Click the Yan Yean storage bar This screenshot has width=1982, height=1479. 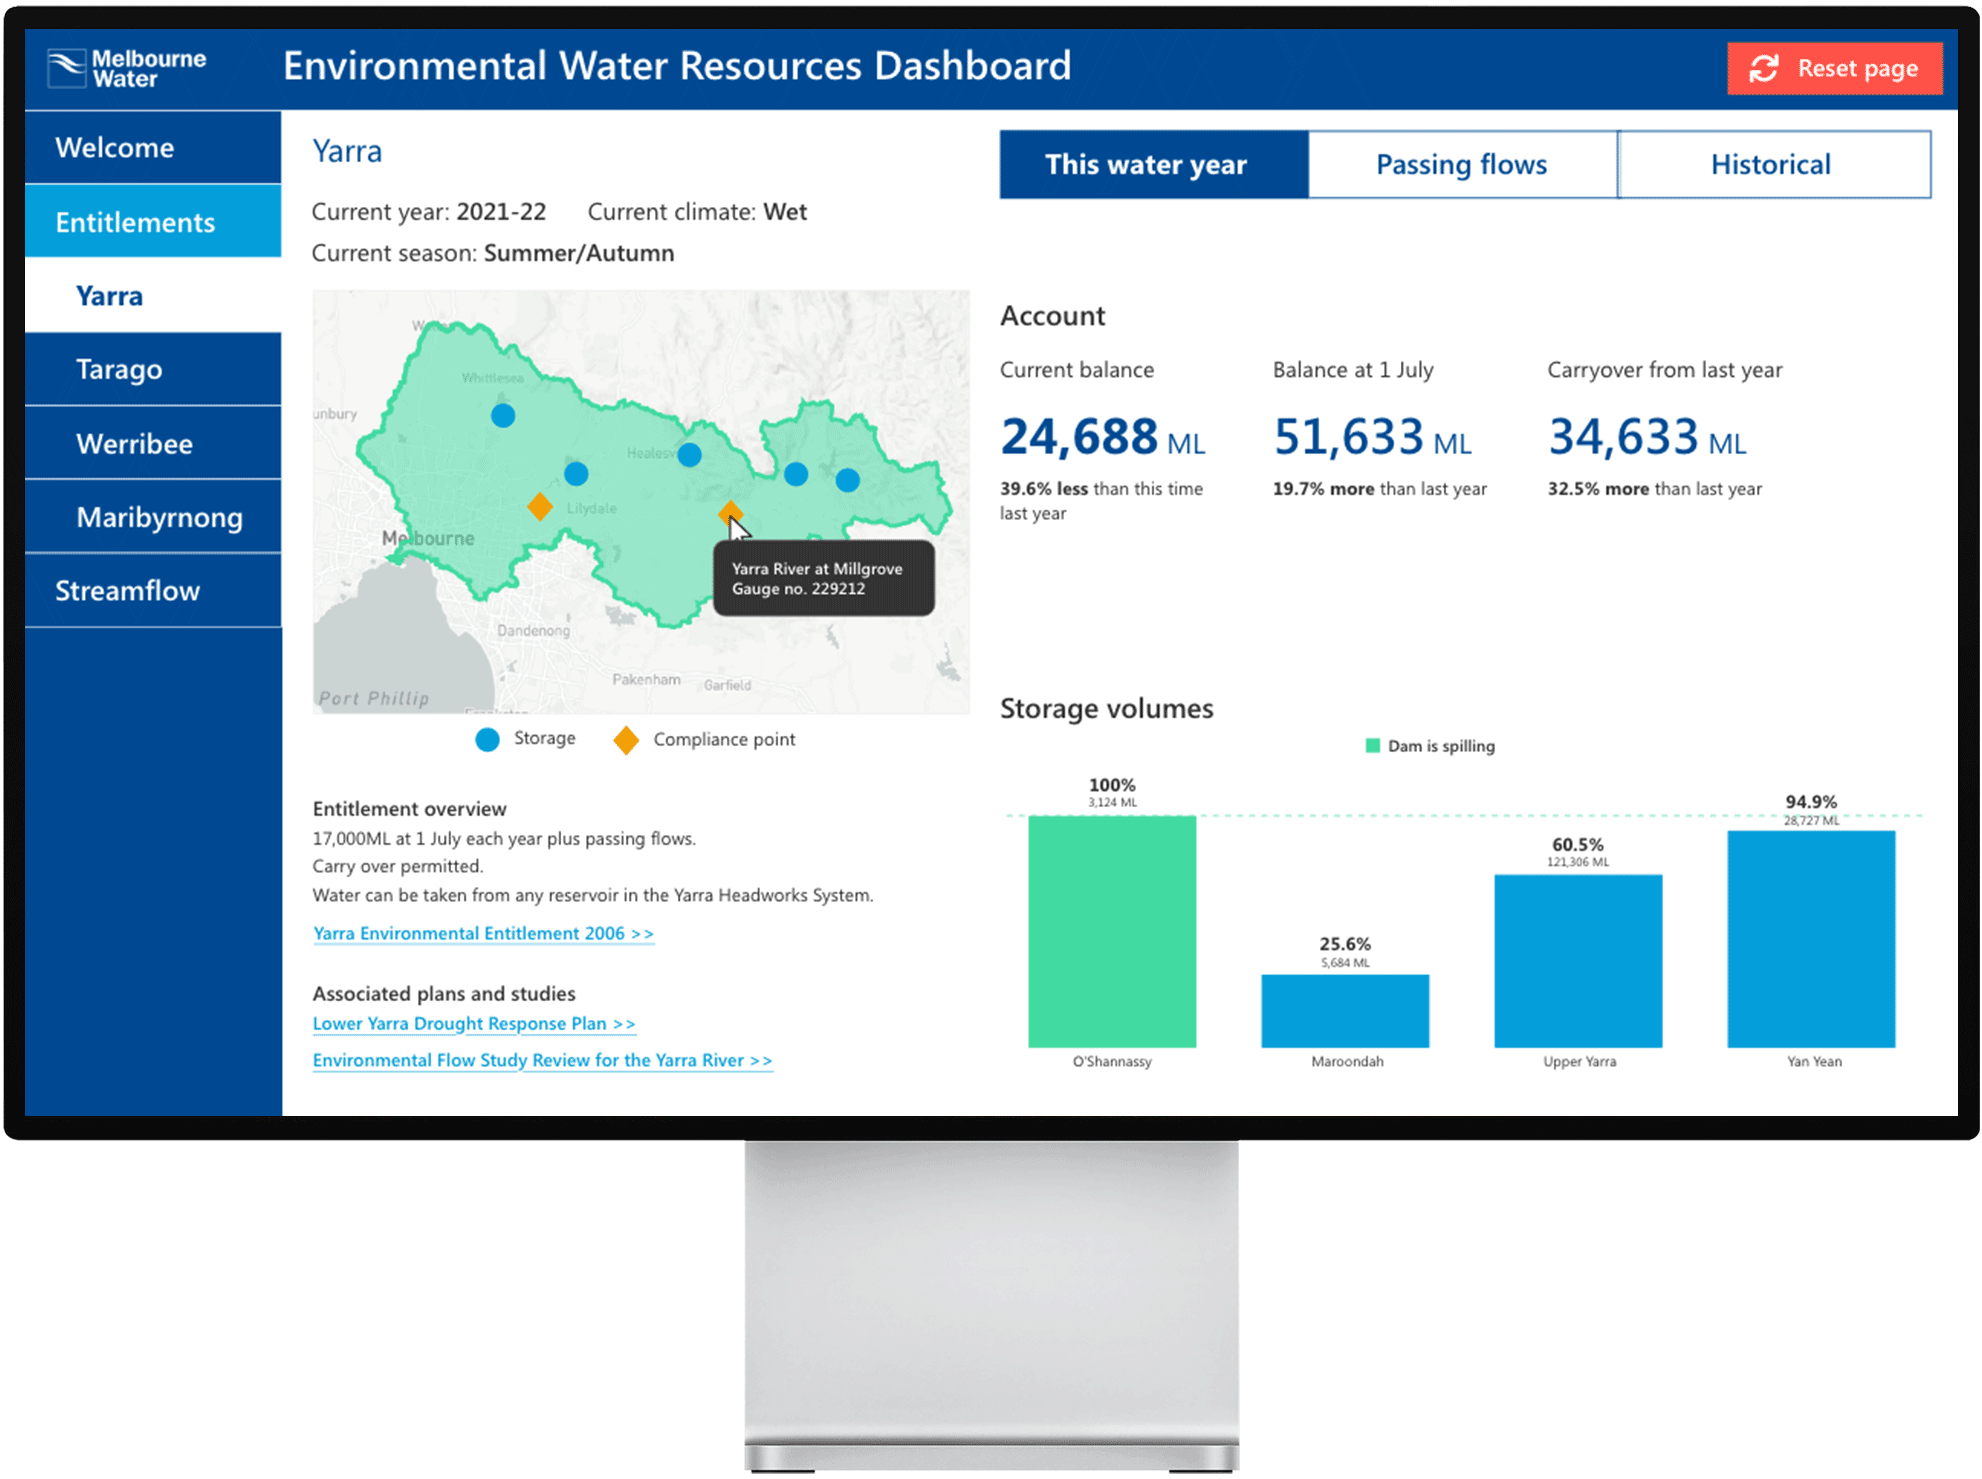[x=1811, y=939]
